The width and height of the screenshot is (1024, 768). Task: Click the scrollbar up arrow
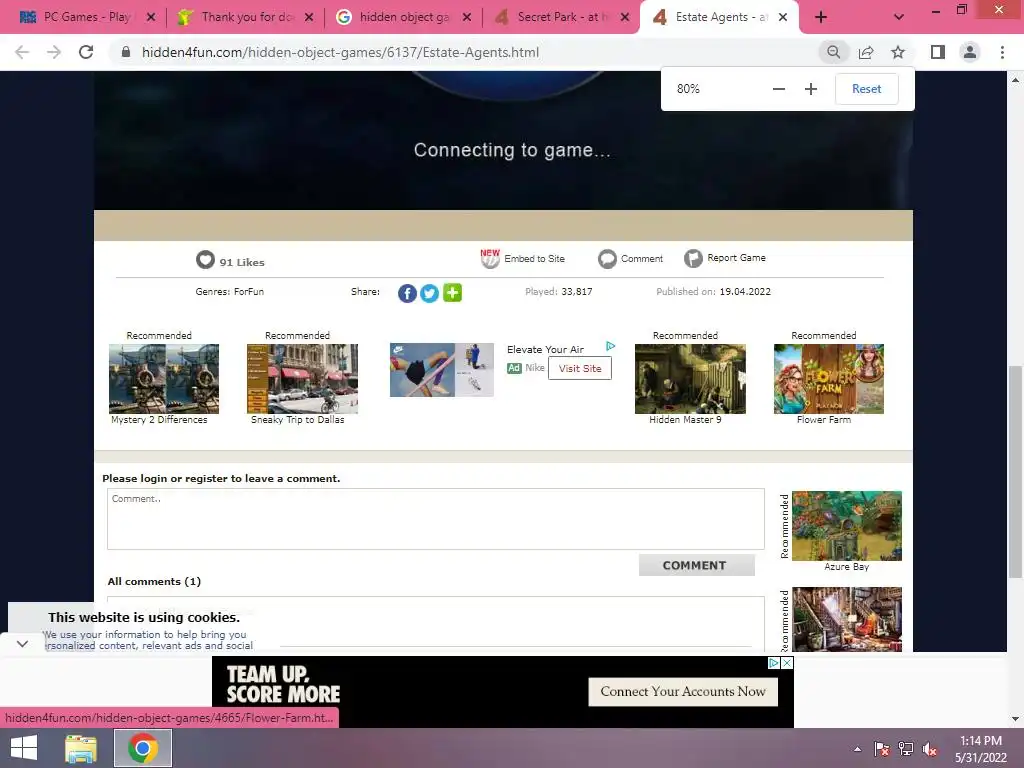(1015, 80)
